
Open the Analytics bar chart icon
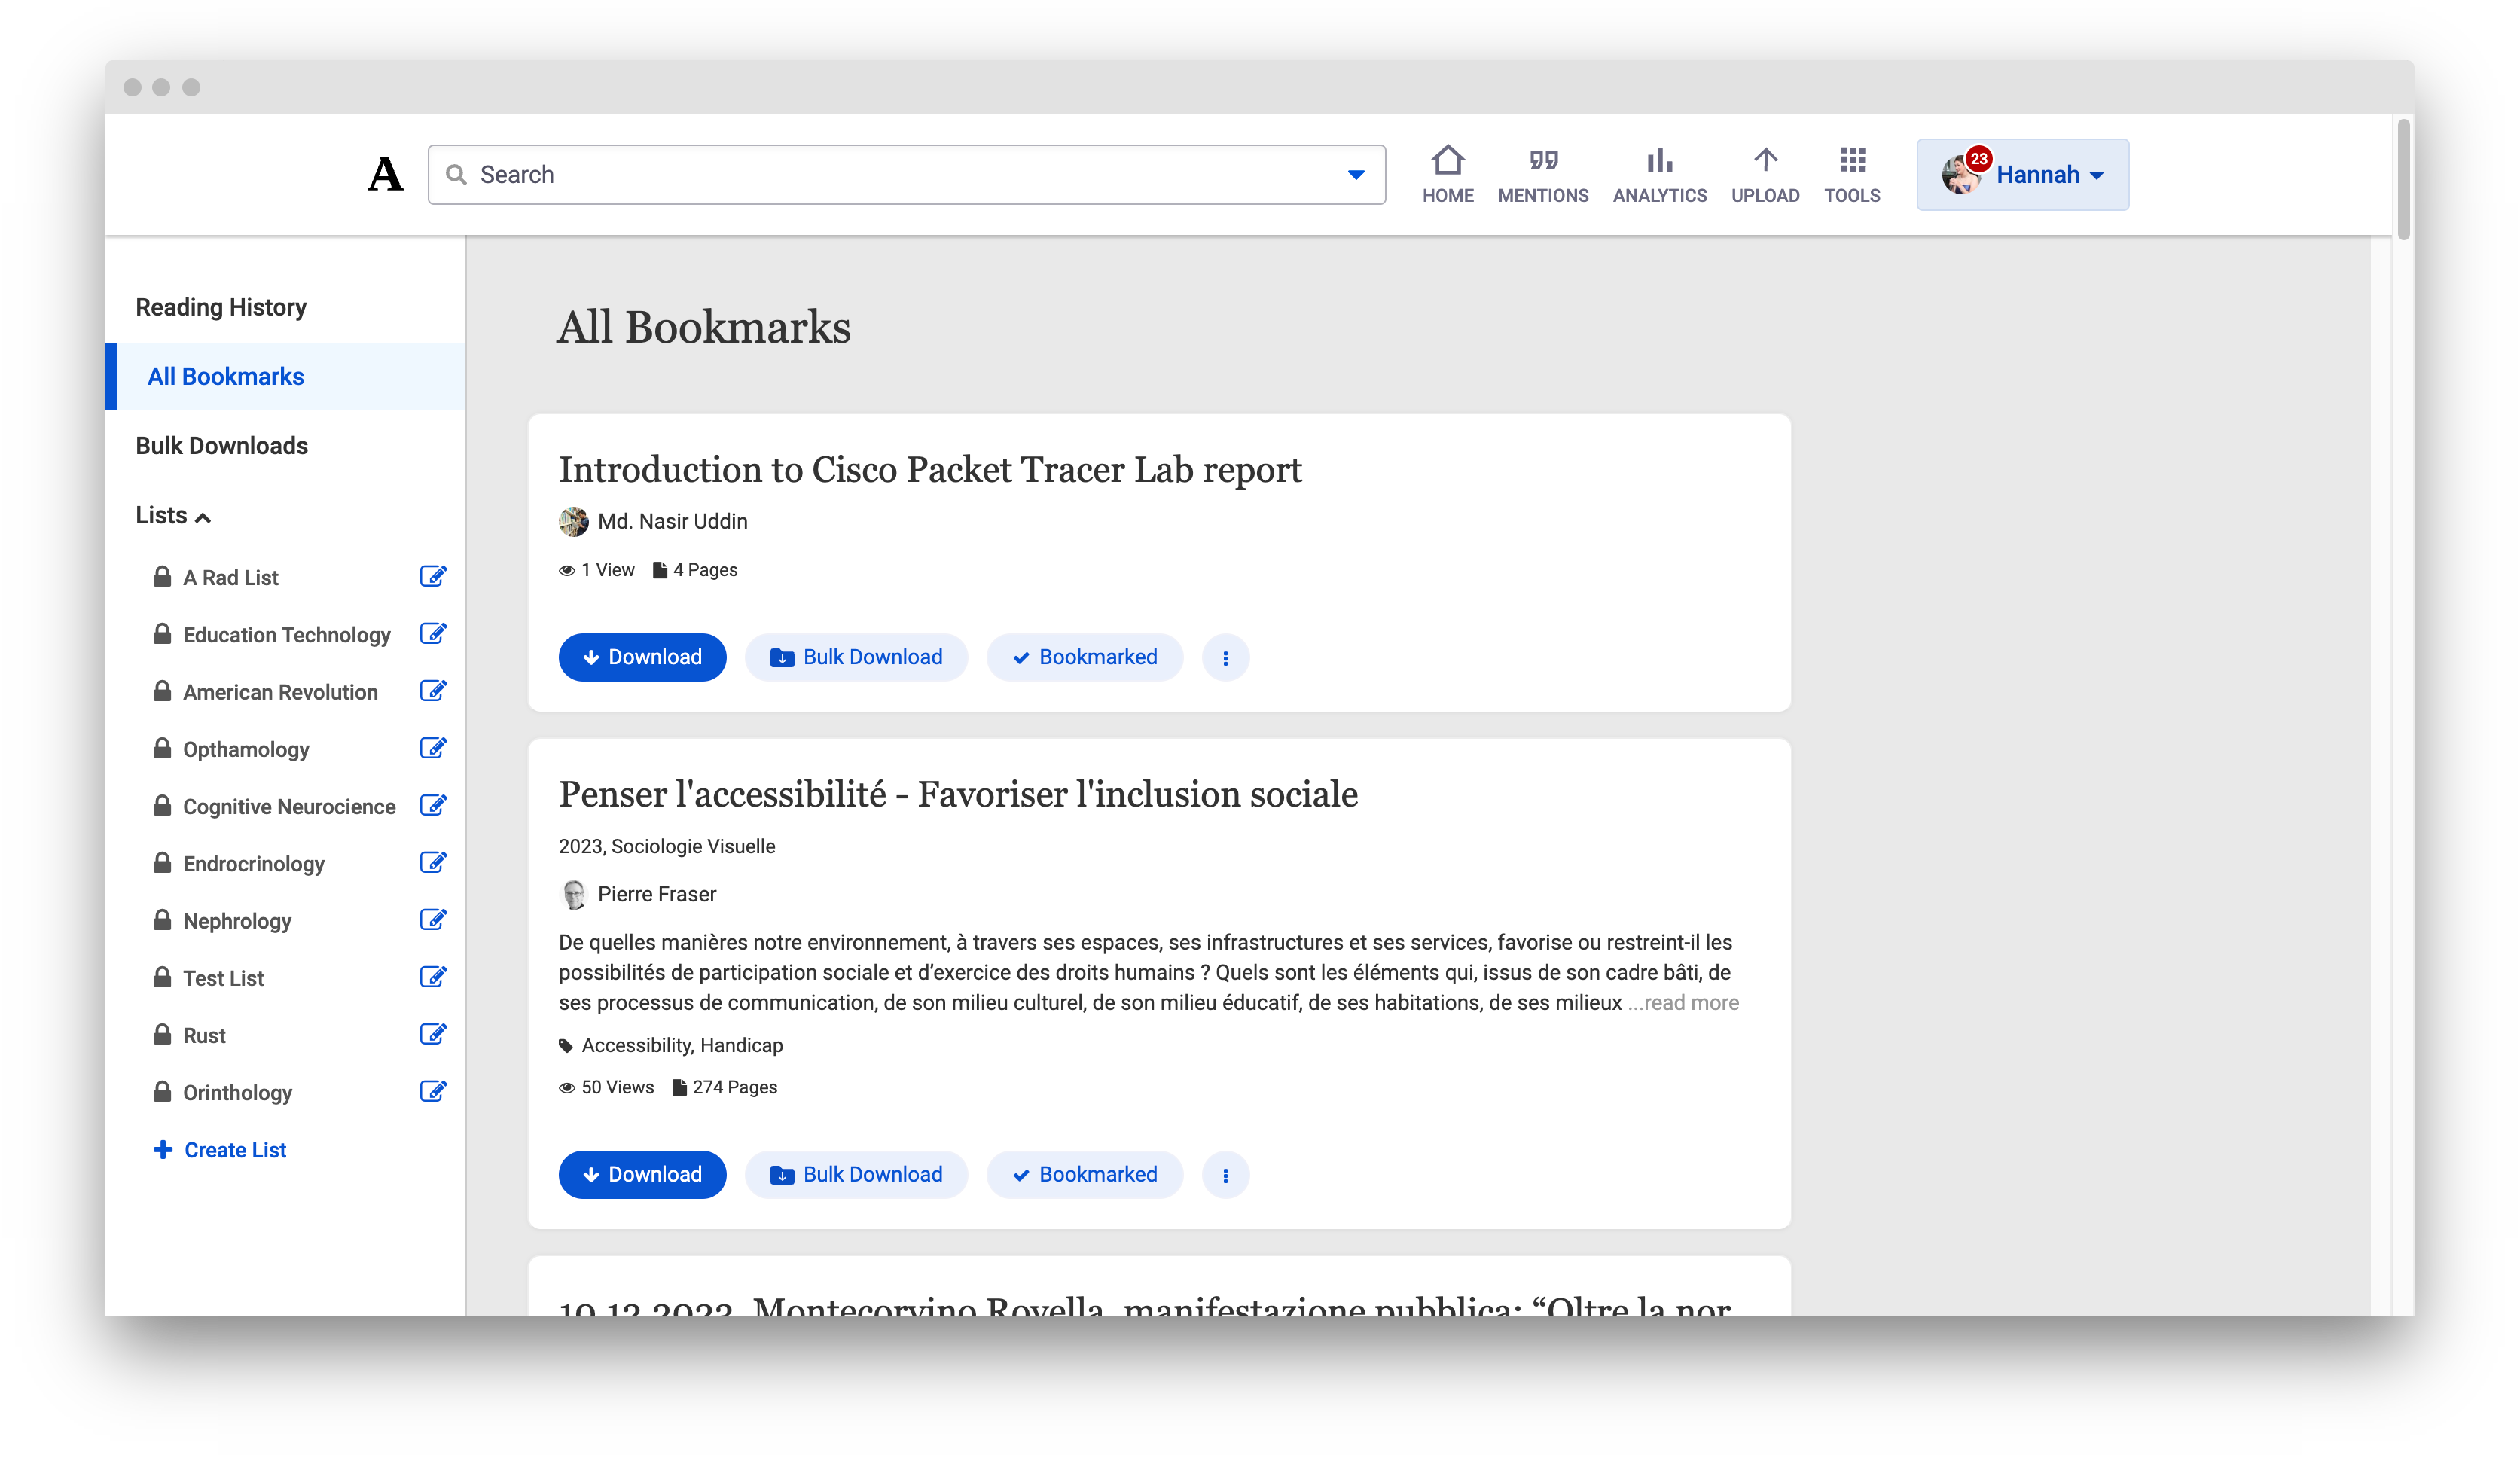coord(1659,161)
